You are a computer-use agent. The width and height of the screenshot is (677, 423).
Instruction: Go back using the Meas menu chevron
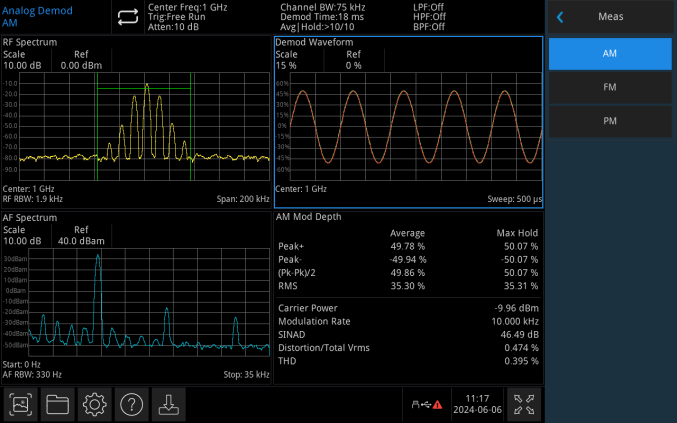pyautogui.click(x=561, y=17)
